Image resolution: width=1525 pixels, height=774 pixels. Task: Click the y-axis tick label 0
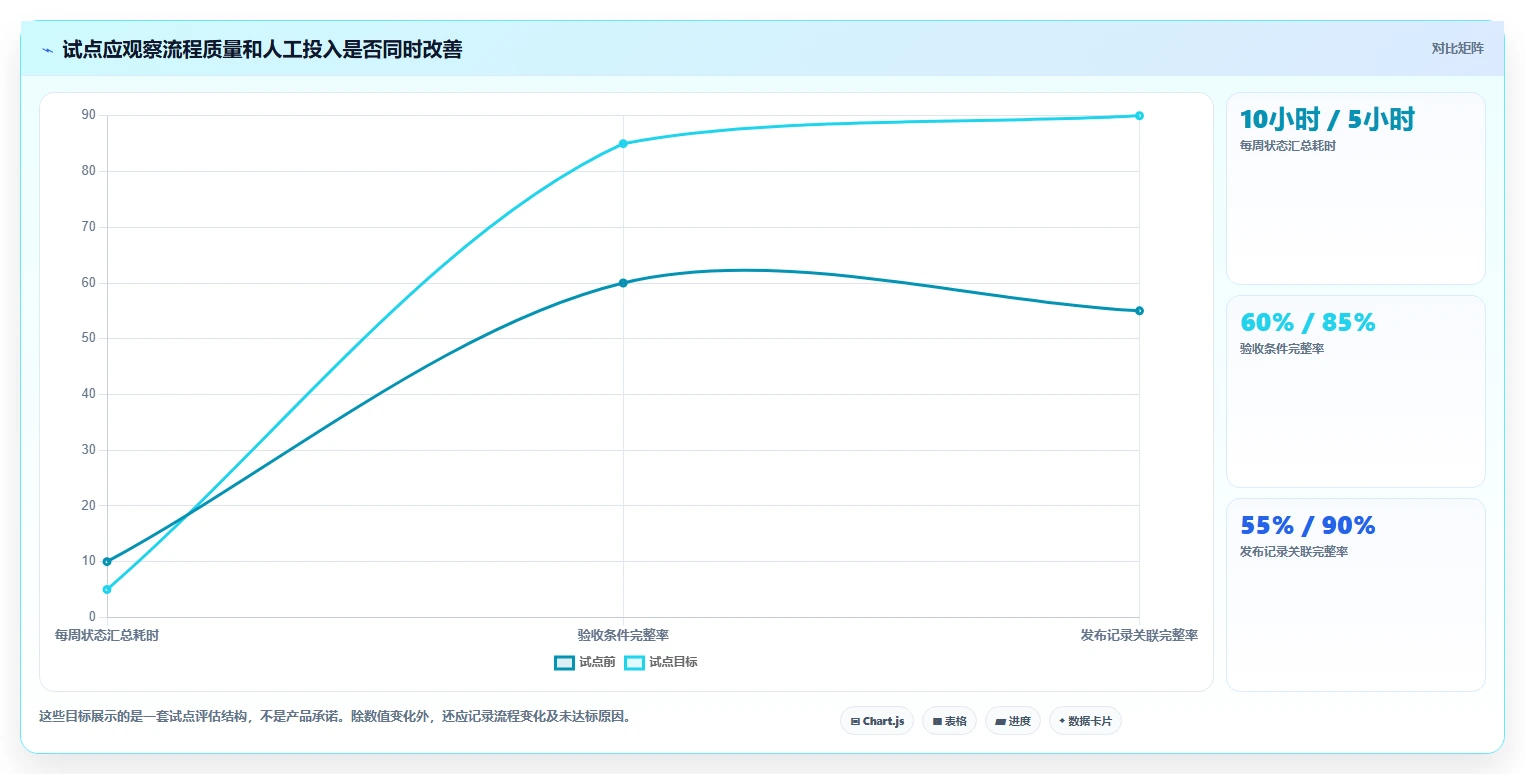pos(92,617)
